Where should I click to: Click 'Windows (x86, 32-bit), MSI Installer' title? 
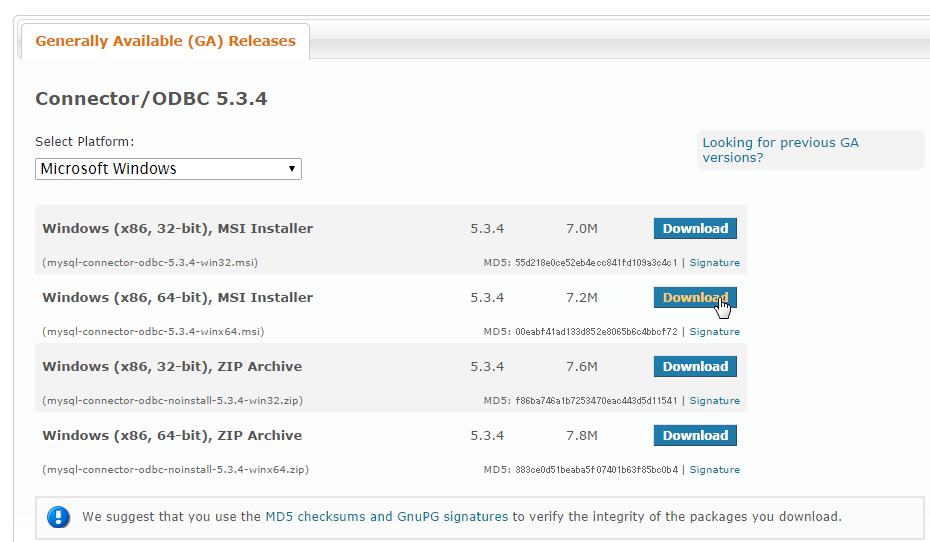177,229
